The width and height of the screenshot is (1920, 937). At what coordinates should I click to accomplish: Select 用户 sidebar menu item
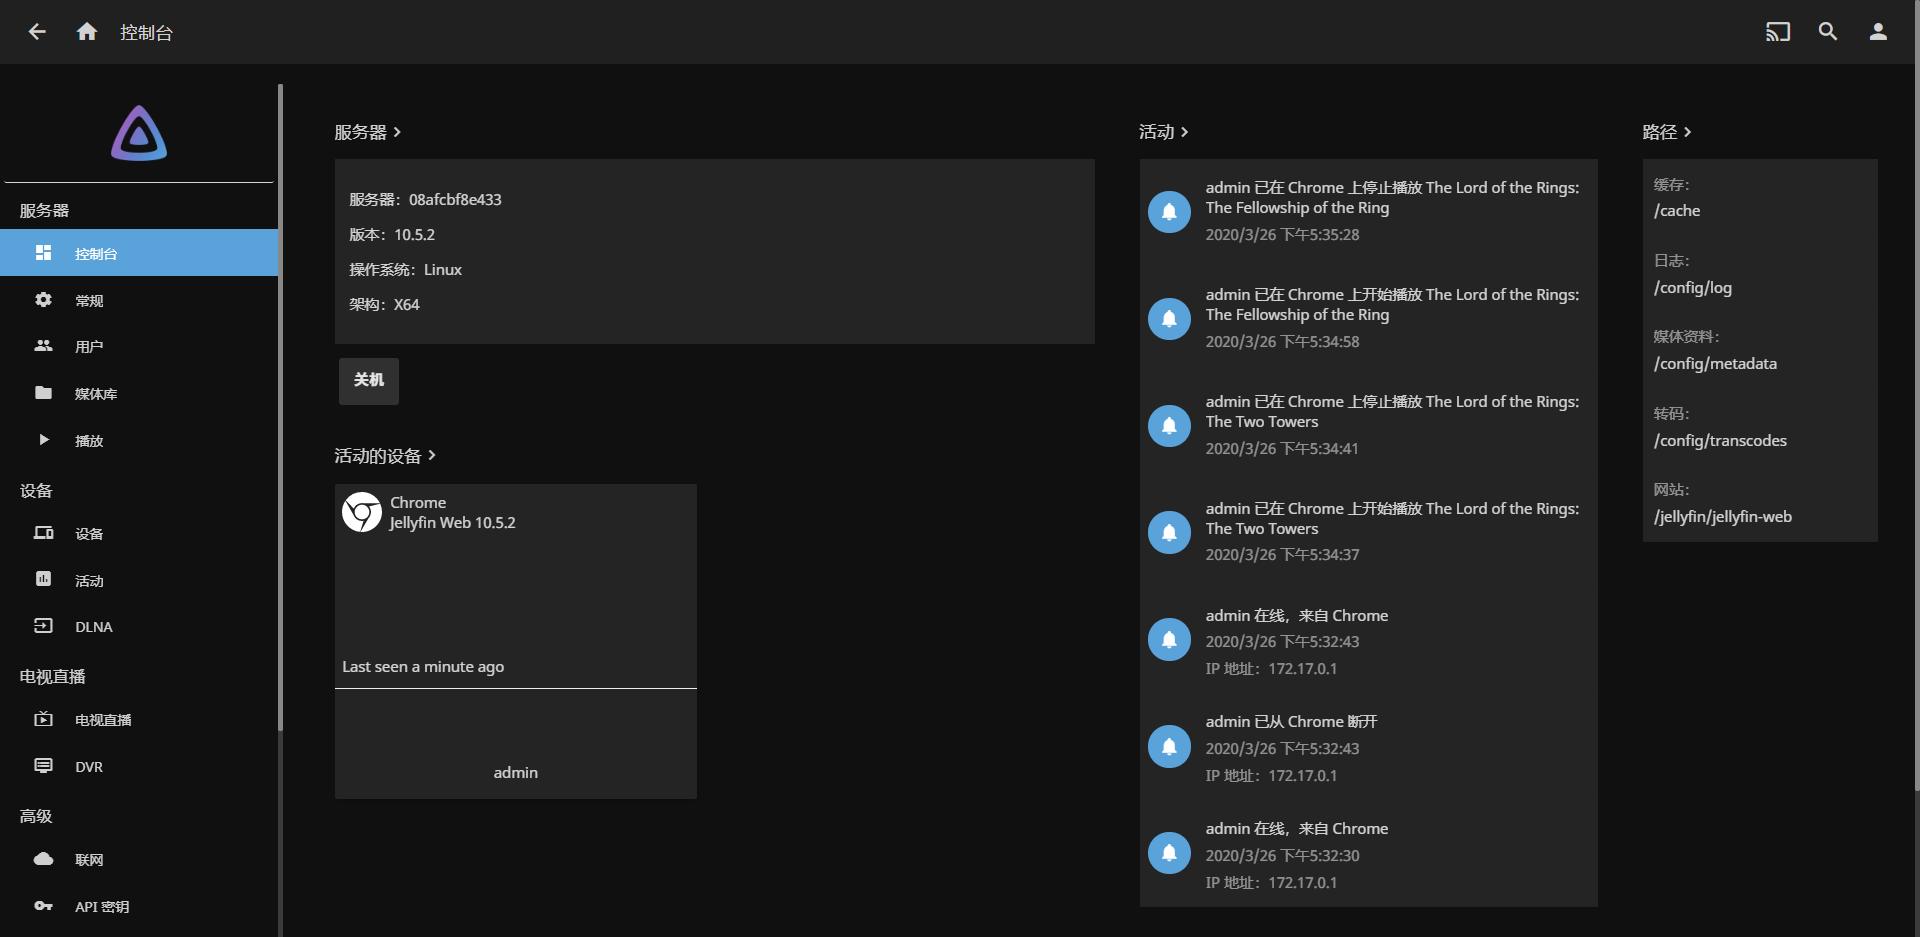point(89,347)
